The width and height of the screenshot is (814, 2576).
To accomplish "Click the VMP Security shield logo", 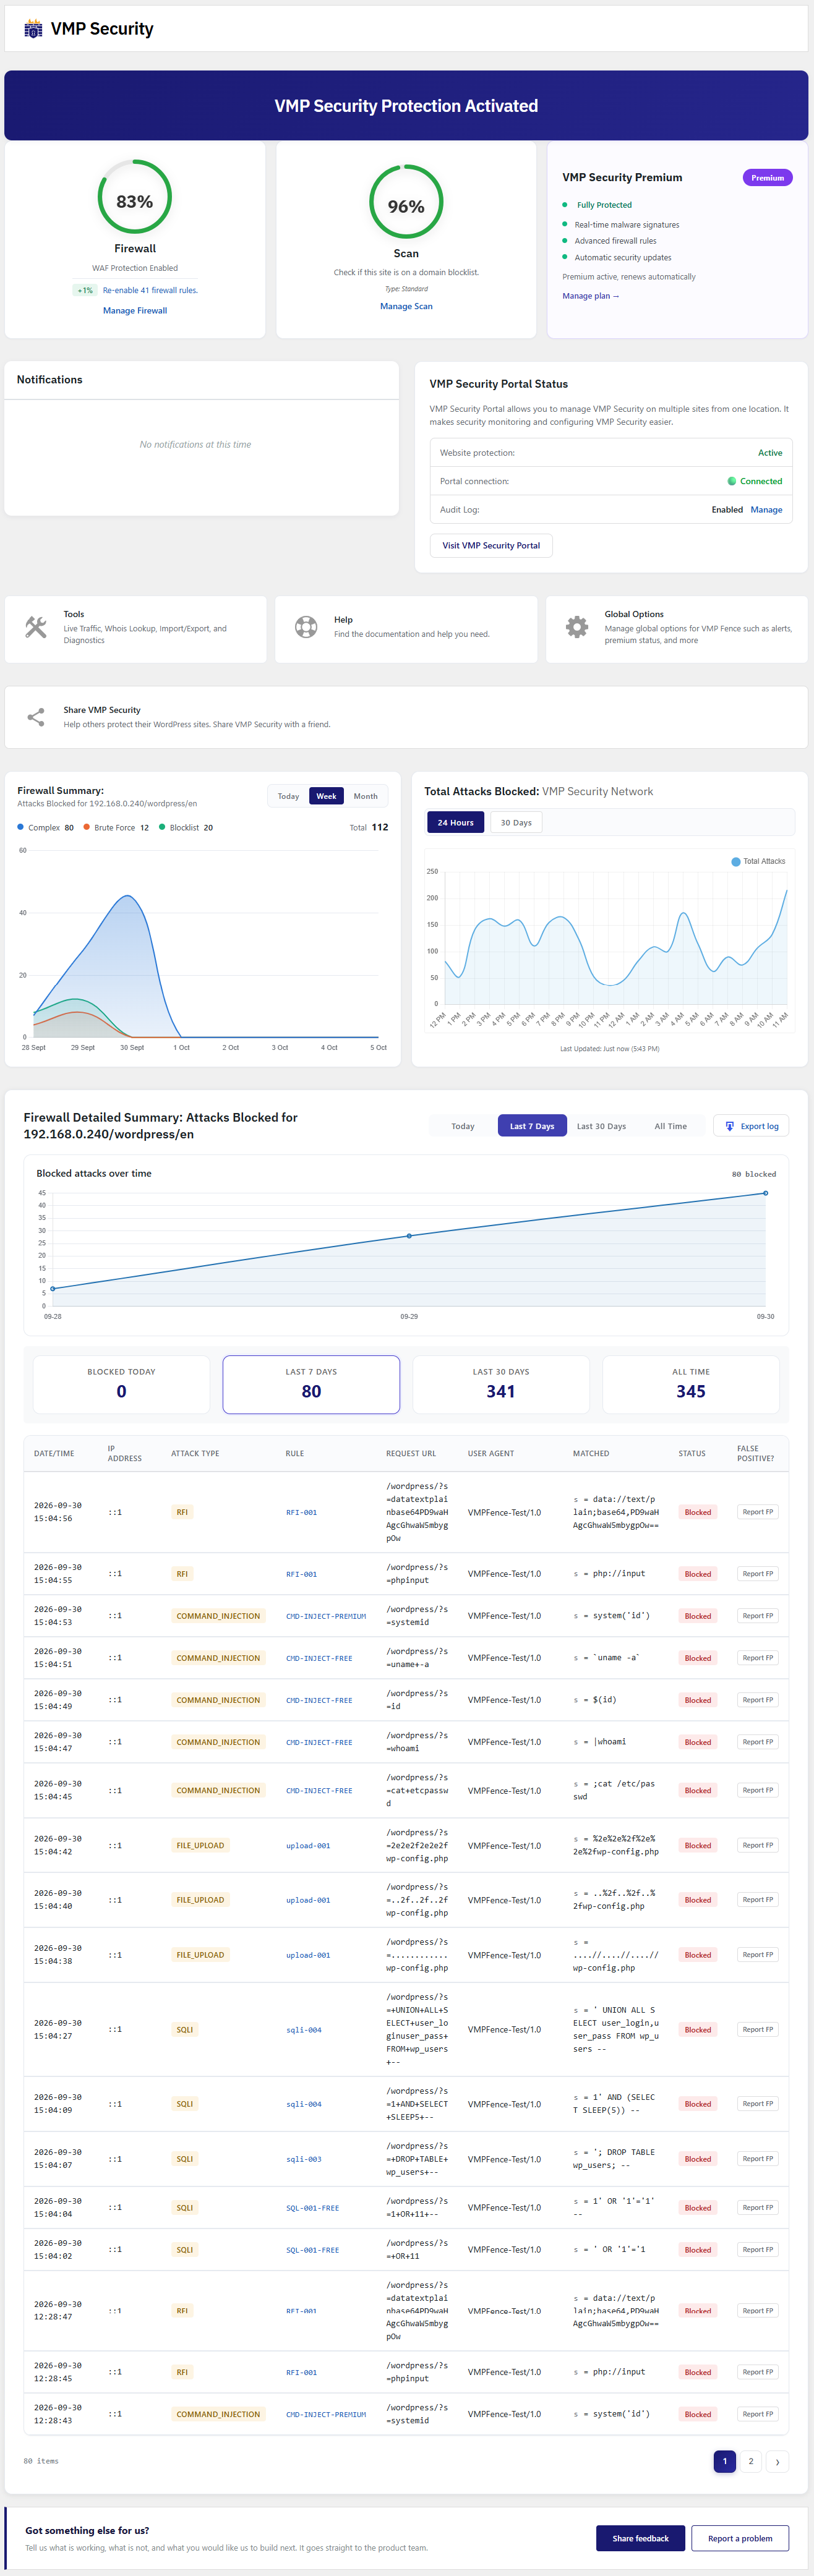I will click(x=33, y=29).
